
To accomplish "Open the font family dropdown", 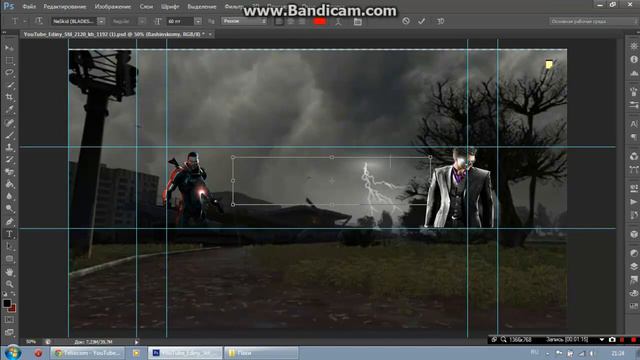I will point(101,21).
